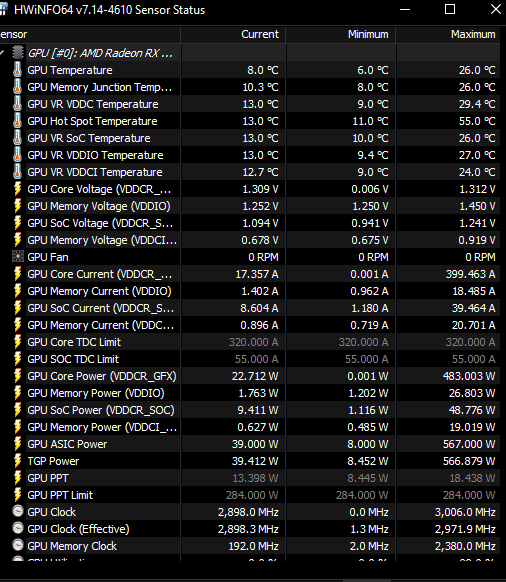Collapse the GPU [#0] AMD Radeon RX sensor group

2,53
